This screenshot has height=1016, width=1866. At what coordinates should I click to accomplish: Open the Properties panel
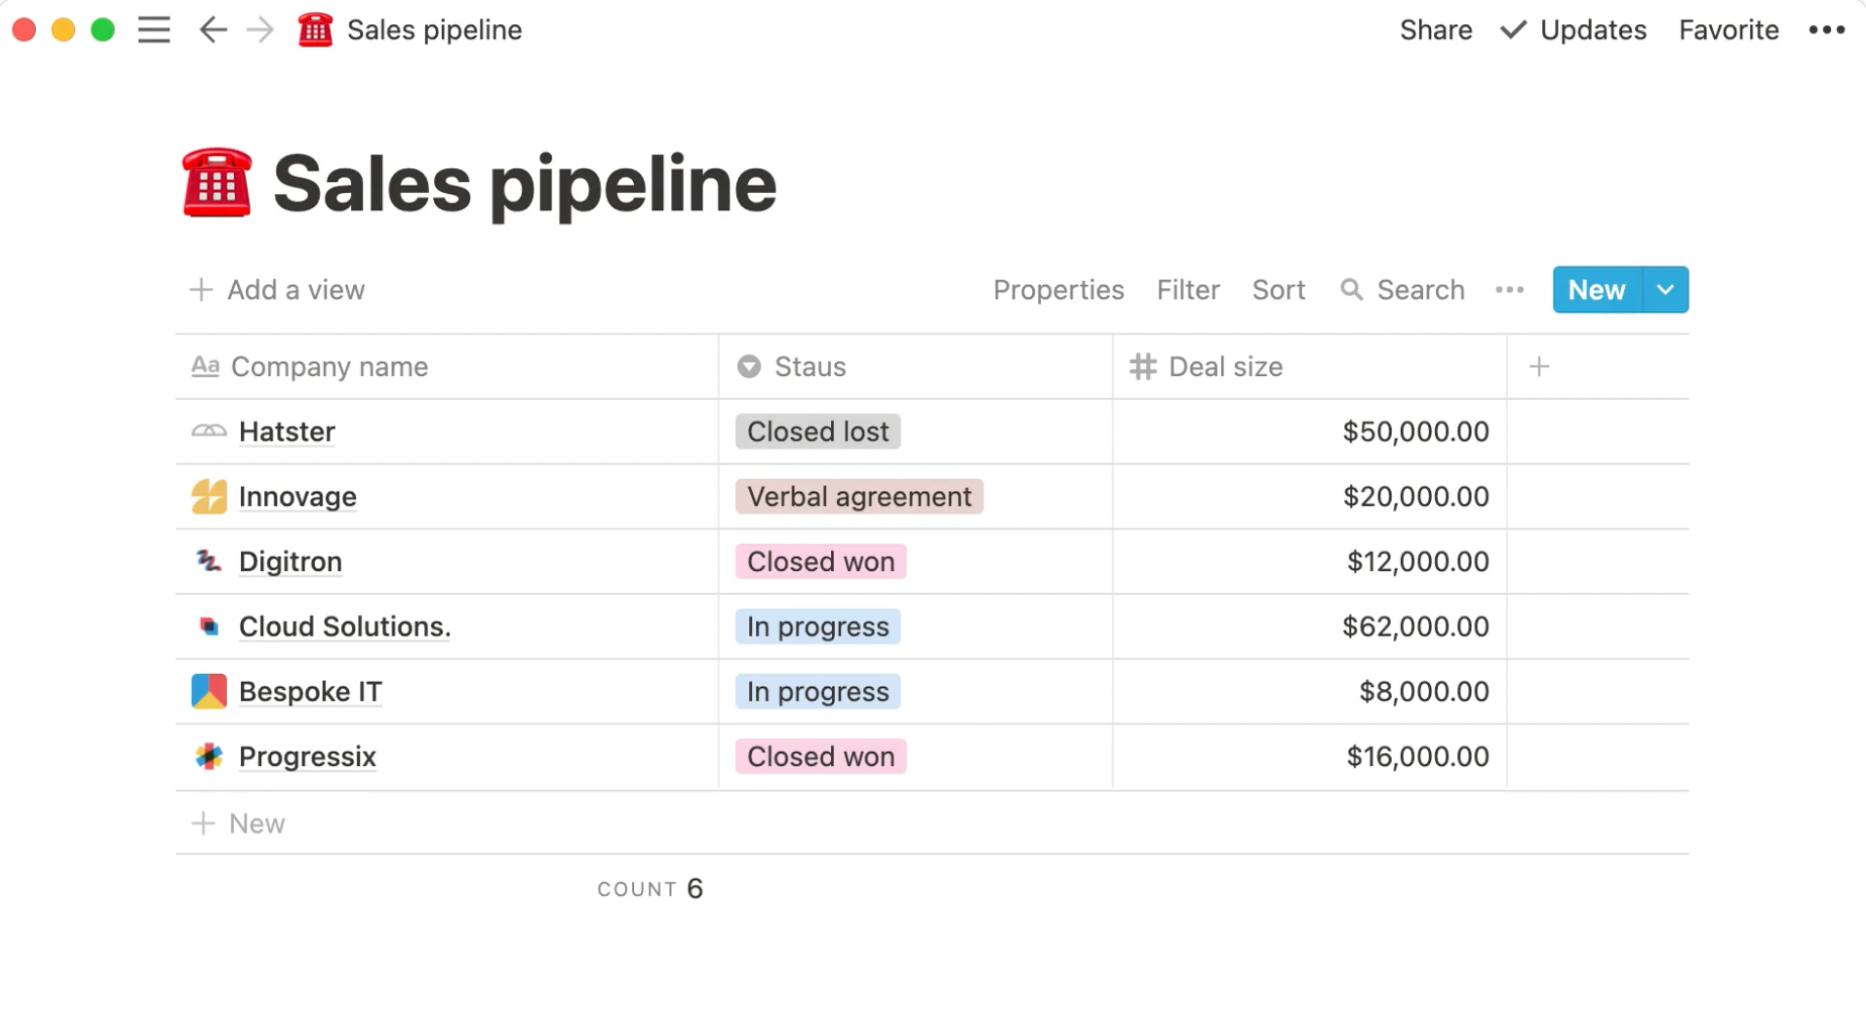(1058, 289)
